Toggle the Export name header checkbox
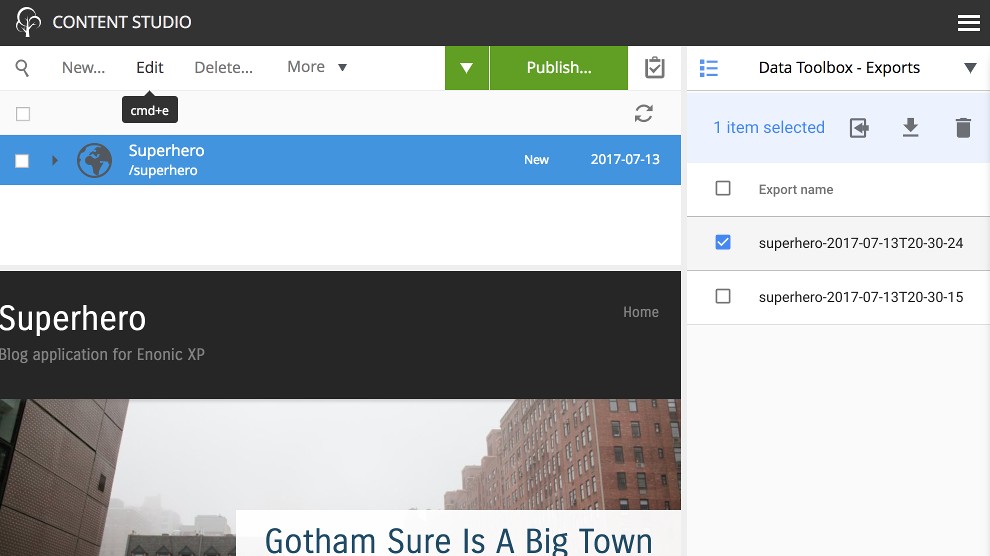This screenshot has width=990, height=556. point(723,188)
